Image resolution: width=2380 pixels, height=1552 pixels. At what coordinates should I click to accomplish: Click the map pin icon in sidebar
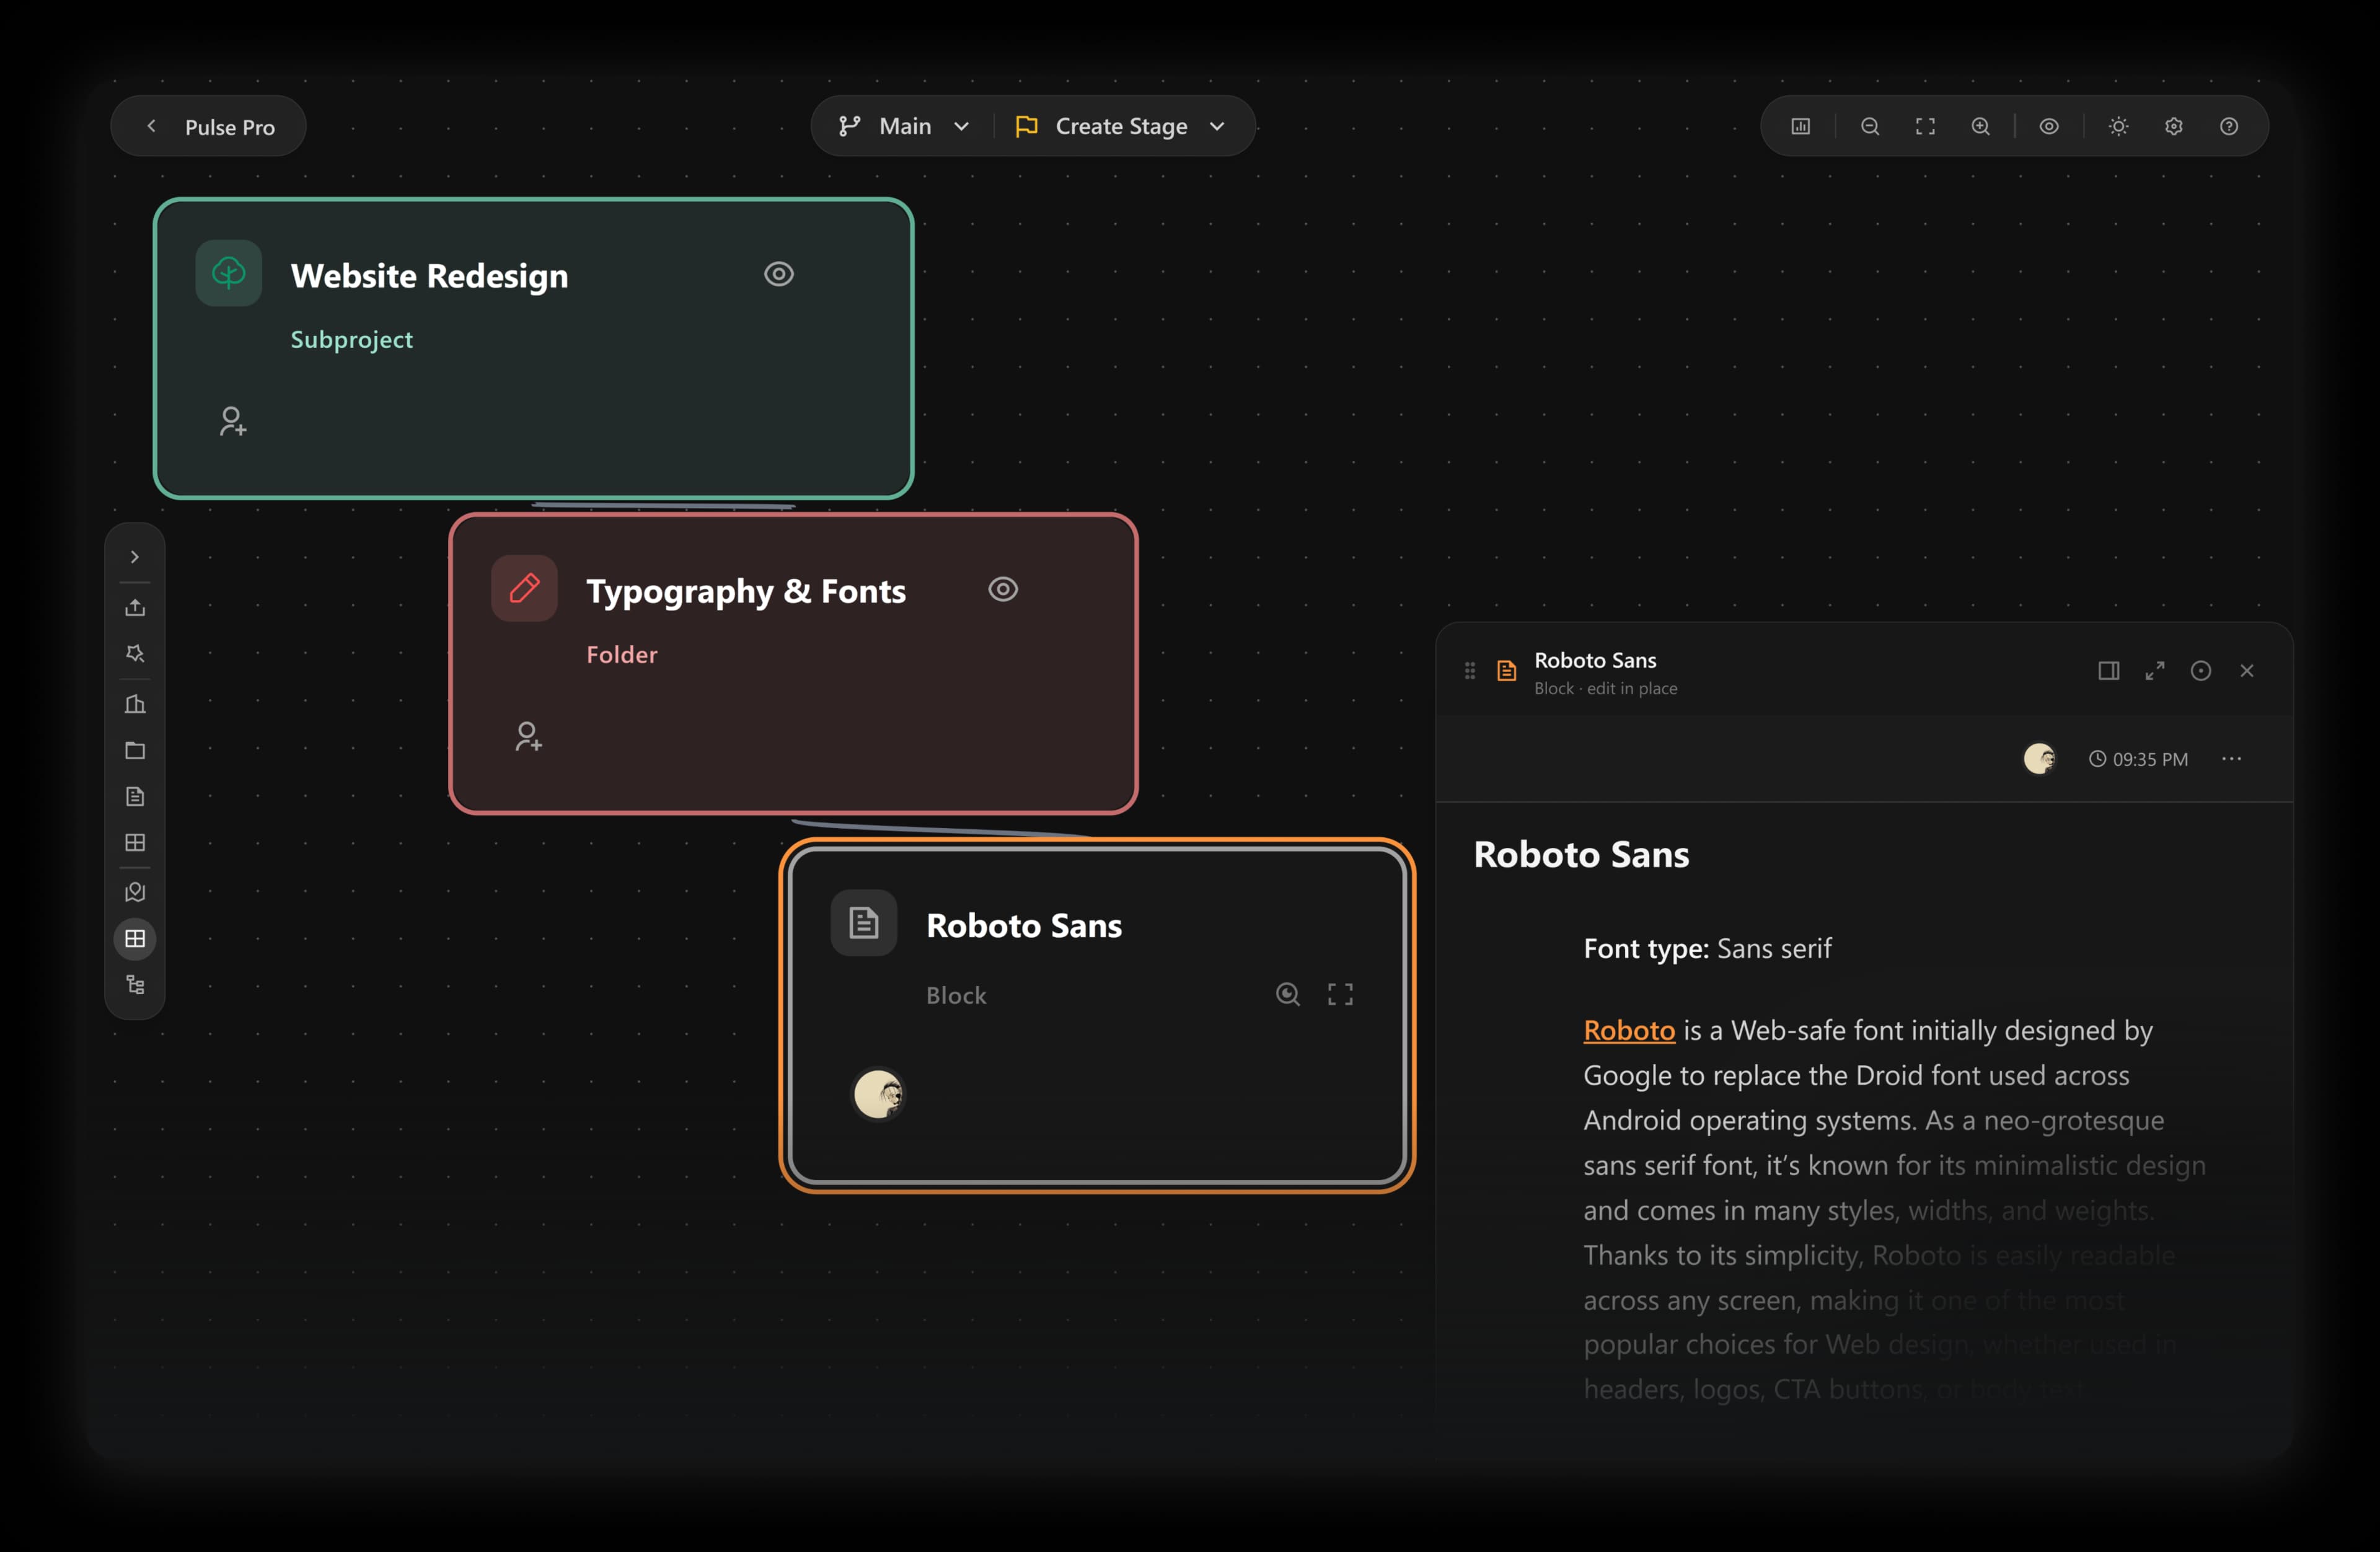135,891
